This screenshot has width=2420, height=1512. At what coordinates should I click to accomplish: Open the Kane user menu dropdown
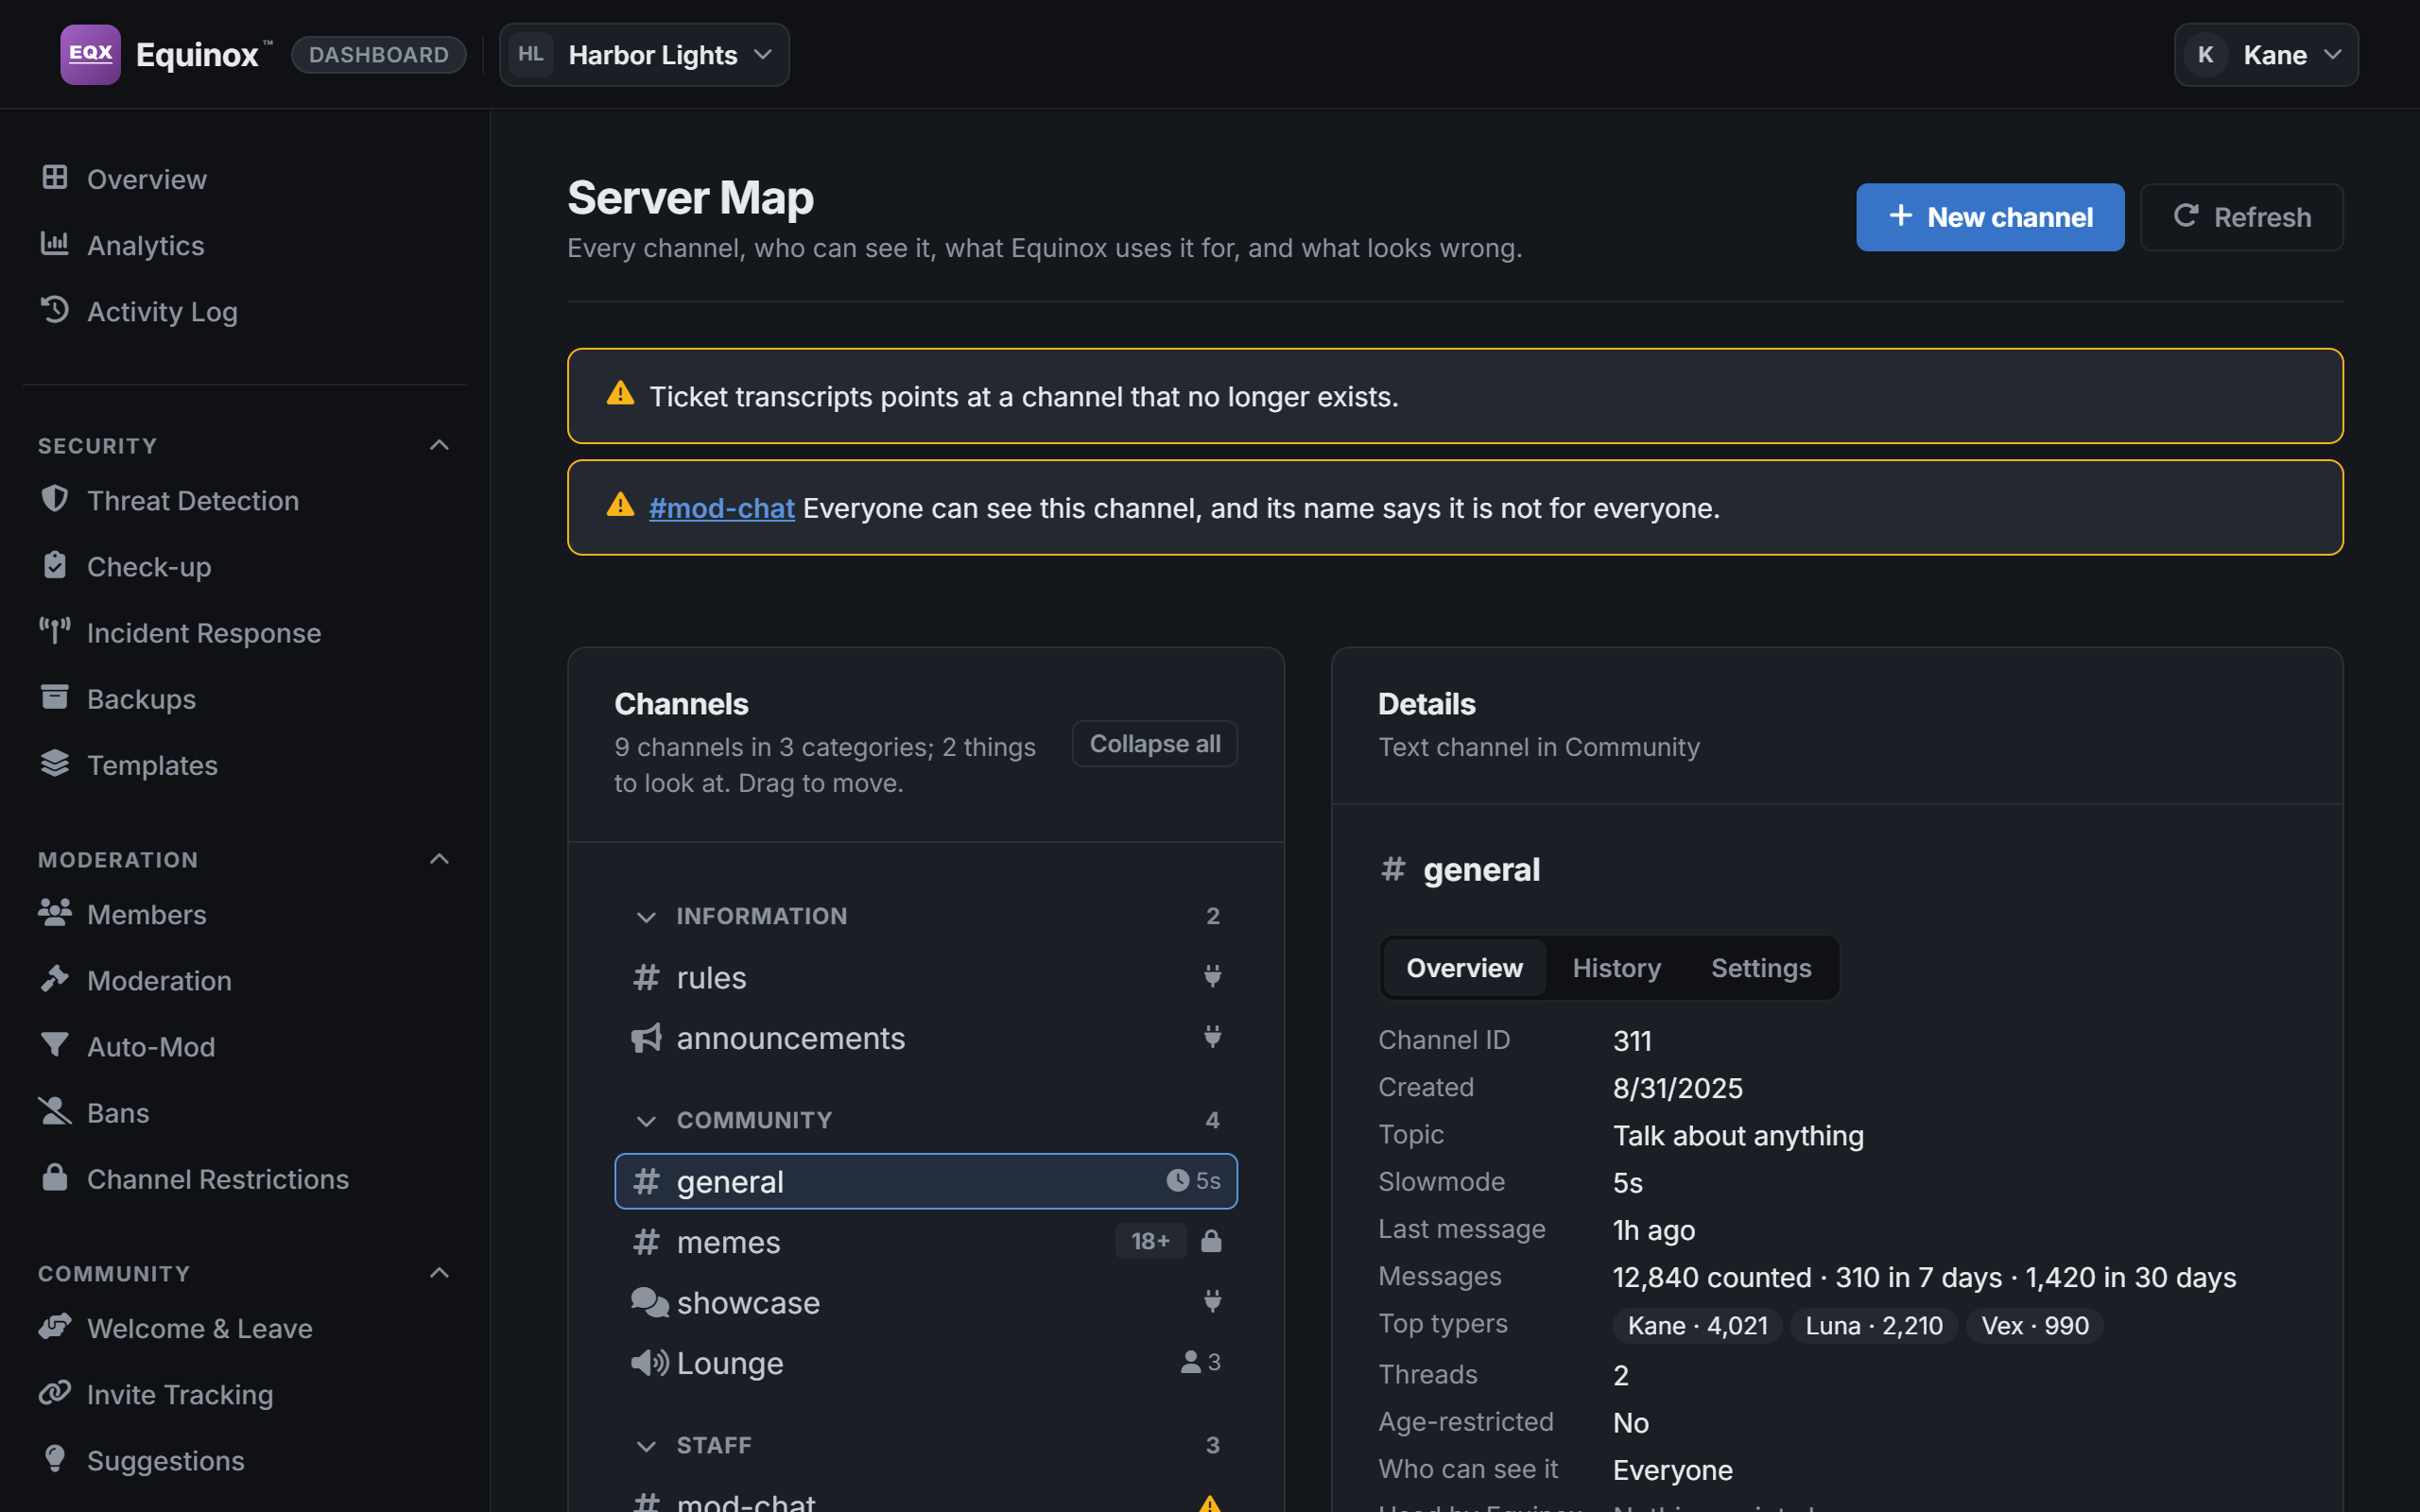2266,55
